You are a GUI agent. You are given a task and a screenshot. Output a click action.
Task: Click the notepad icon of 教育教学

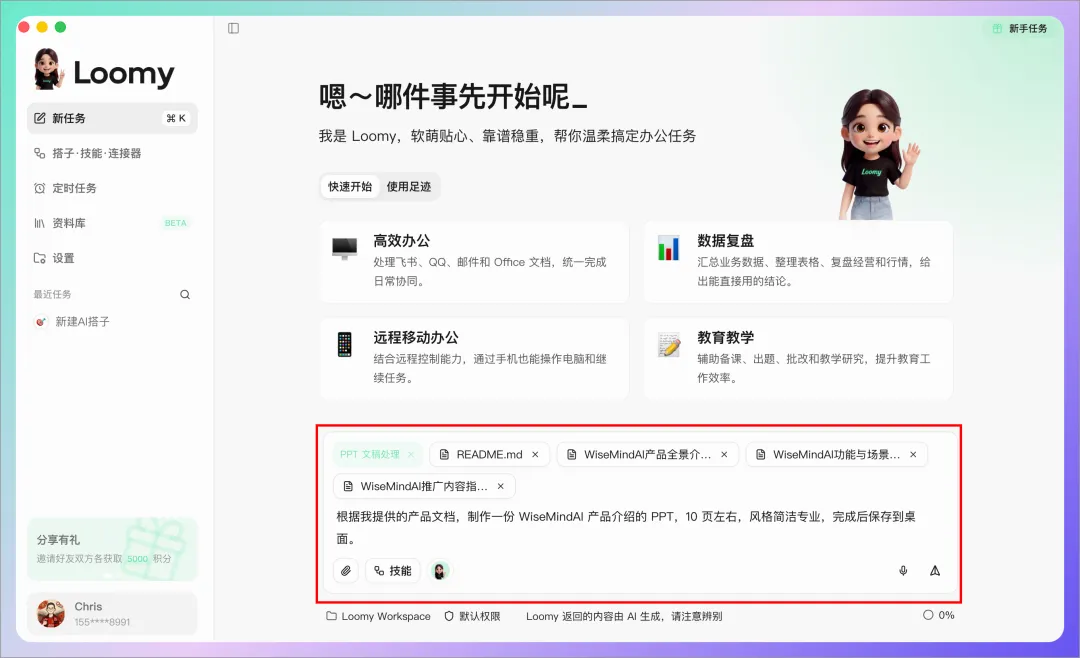[x=669, y=345]
